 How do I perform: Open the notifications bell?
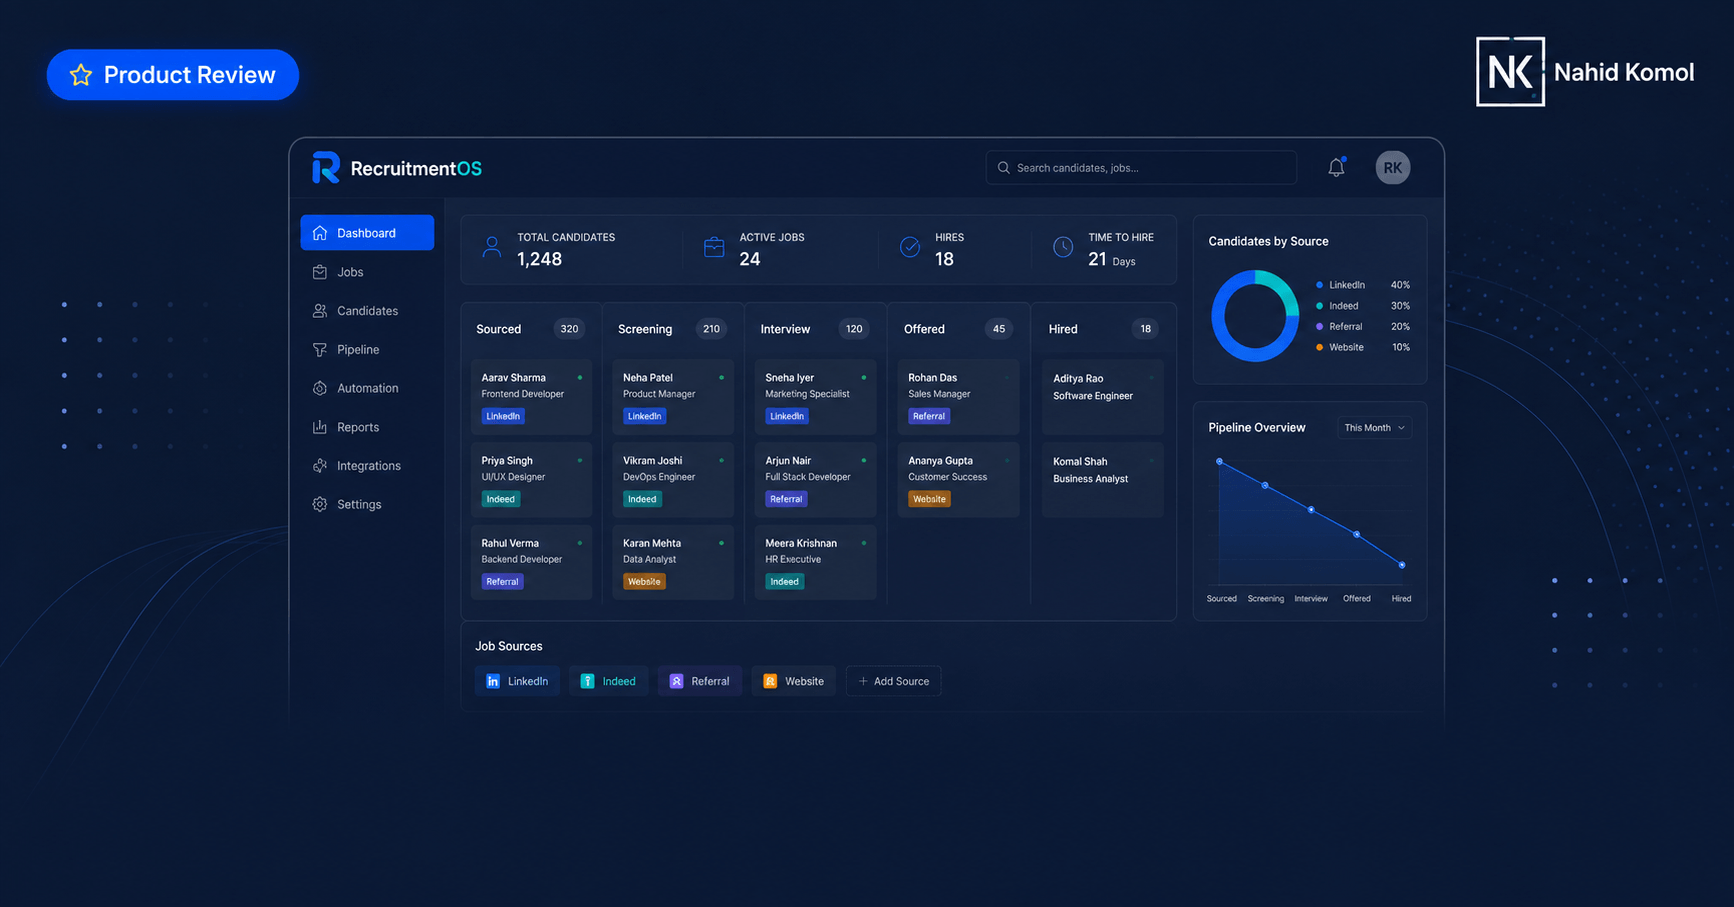point(1336,167)
